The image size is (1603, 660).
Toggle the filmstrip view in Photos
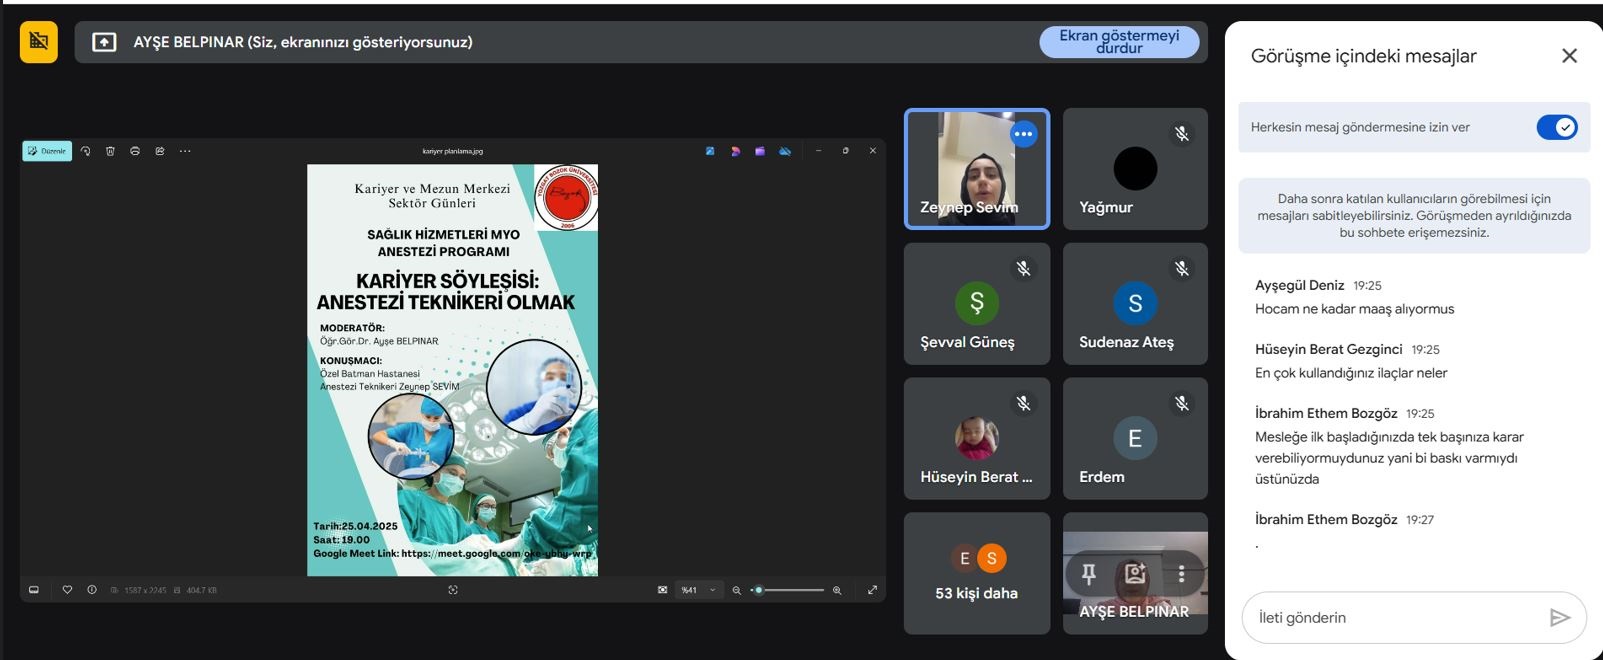point(34,590)
